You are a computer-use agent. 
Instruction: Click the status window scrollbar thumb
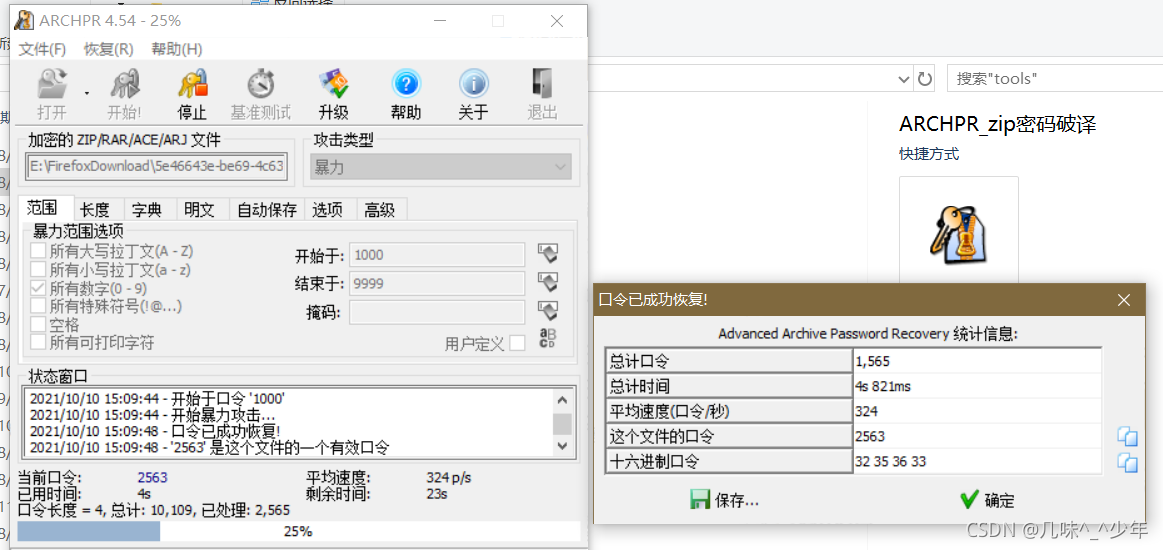[563, 424]
